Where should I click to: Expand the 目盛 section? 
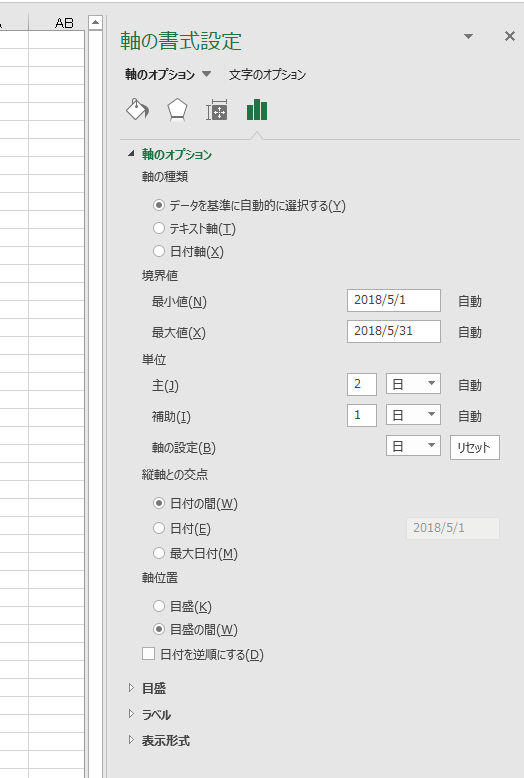click(131, 688)
